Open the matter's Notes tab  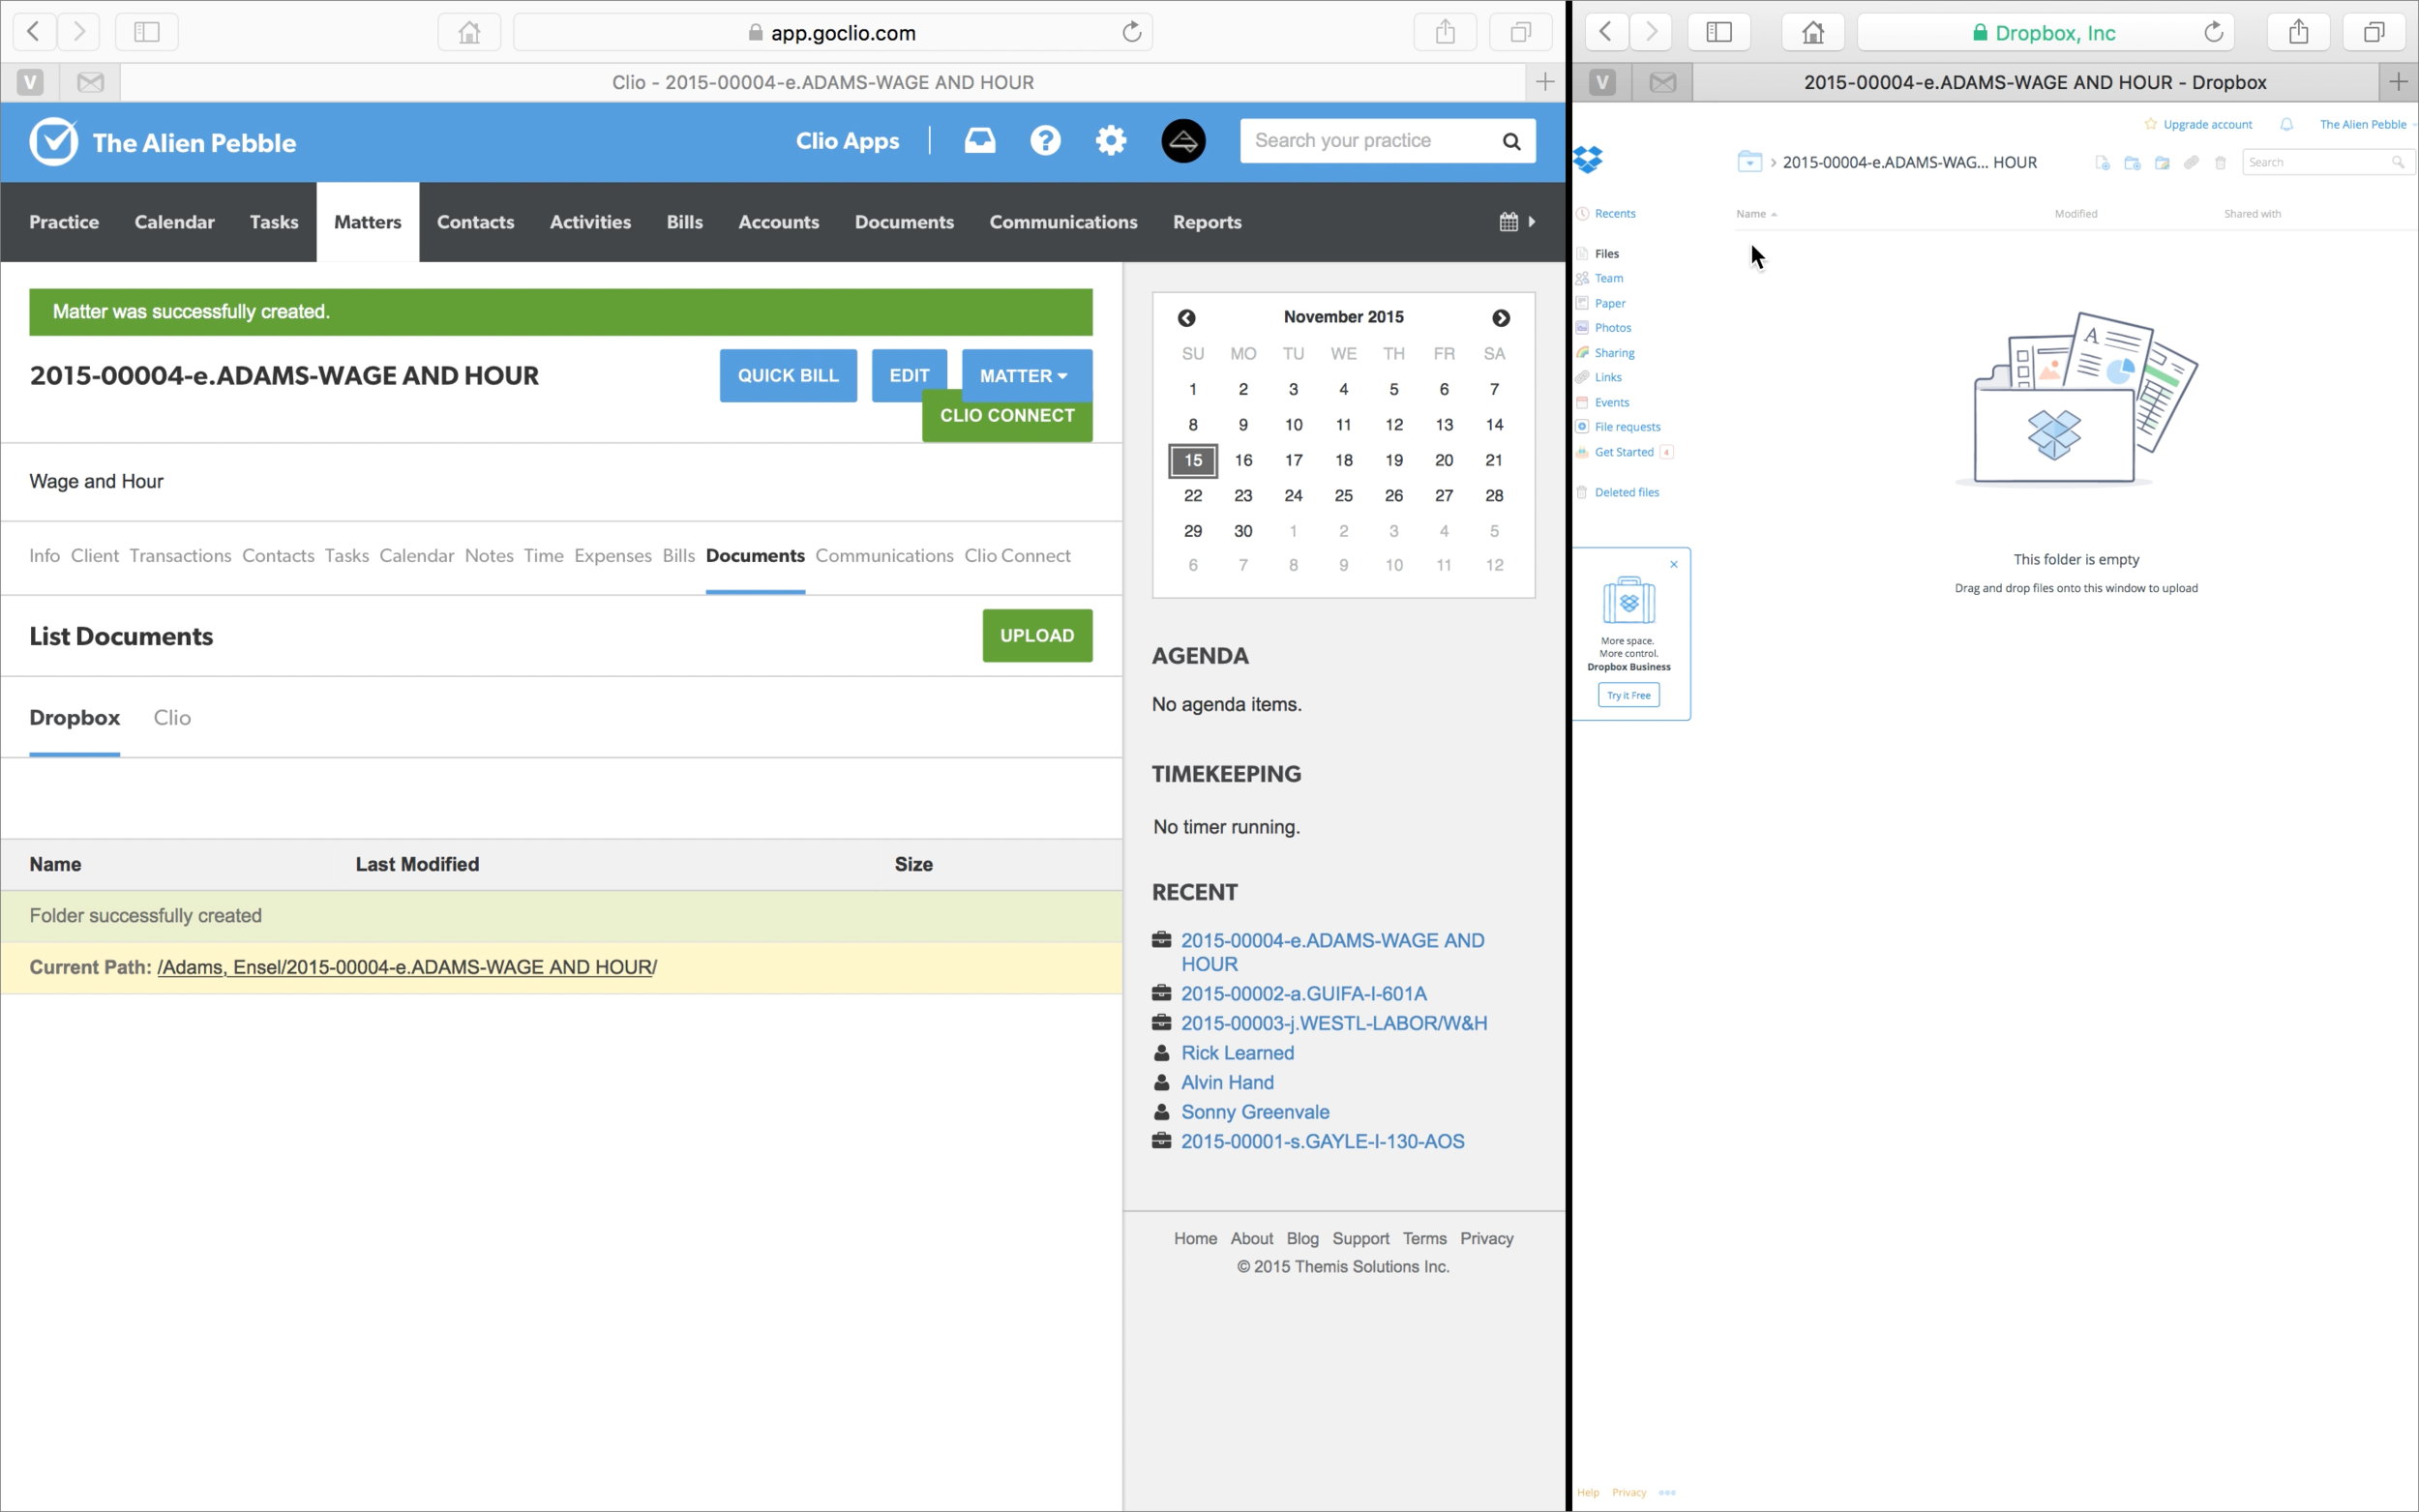tap(488, 556)
